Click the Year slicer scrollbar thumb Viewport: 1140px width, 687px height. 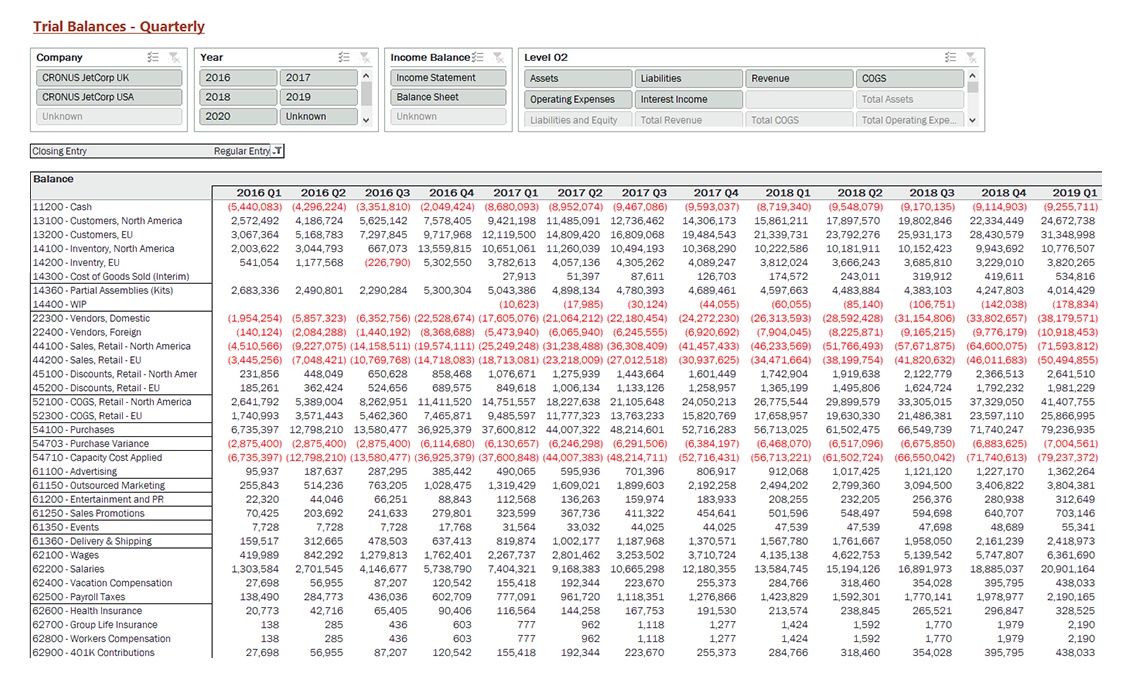[366, 94]
